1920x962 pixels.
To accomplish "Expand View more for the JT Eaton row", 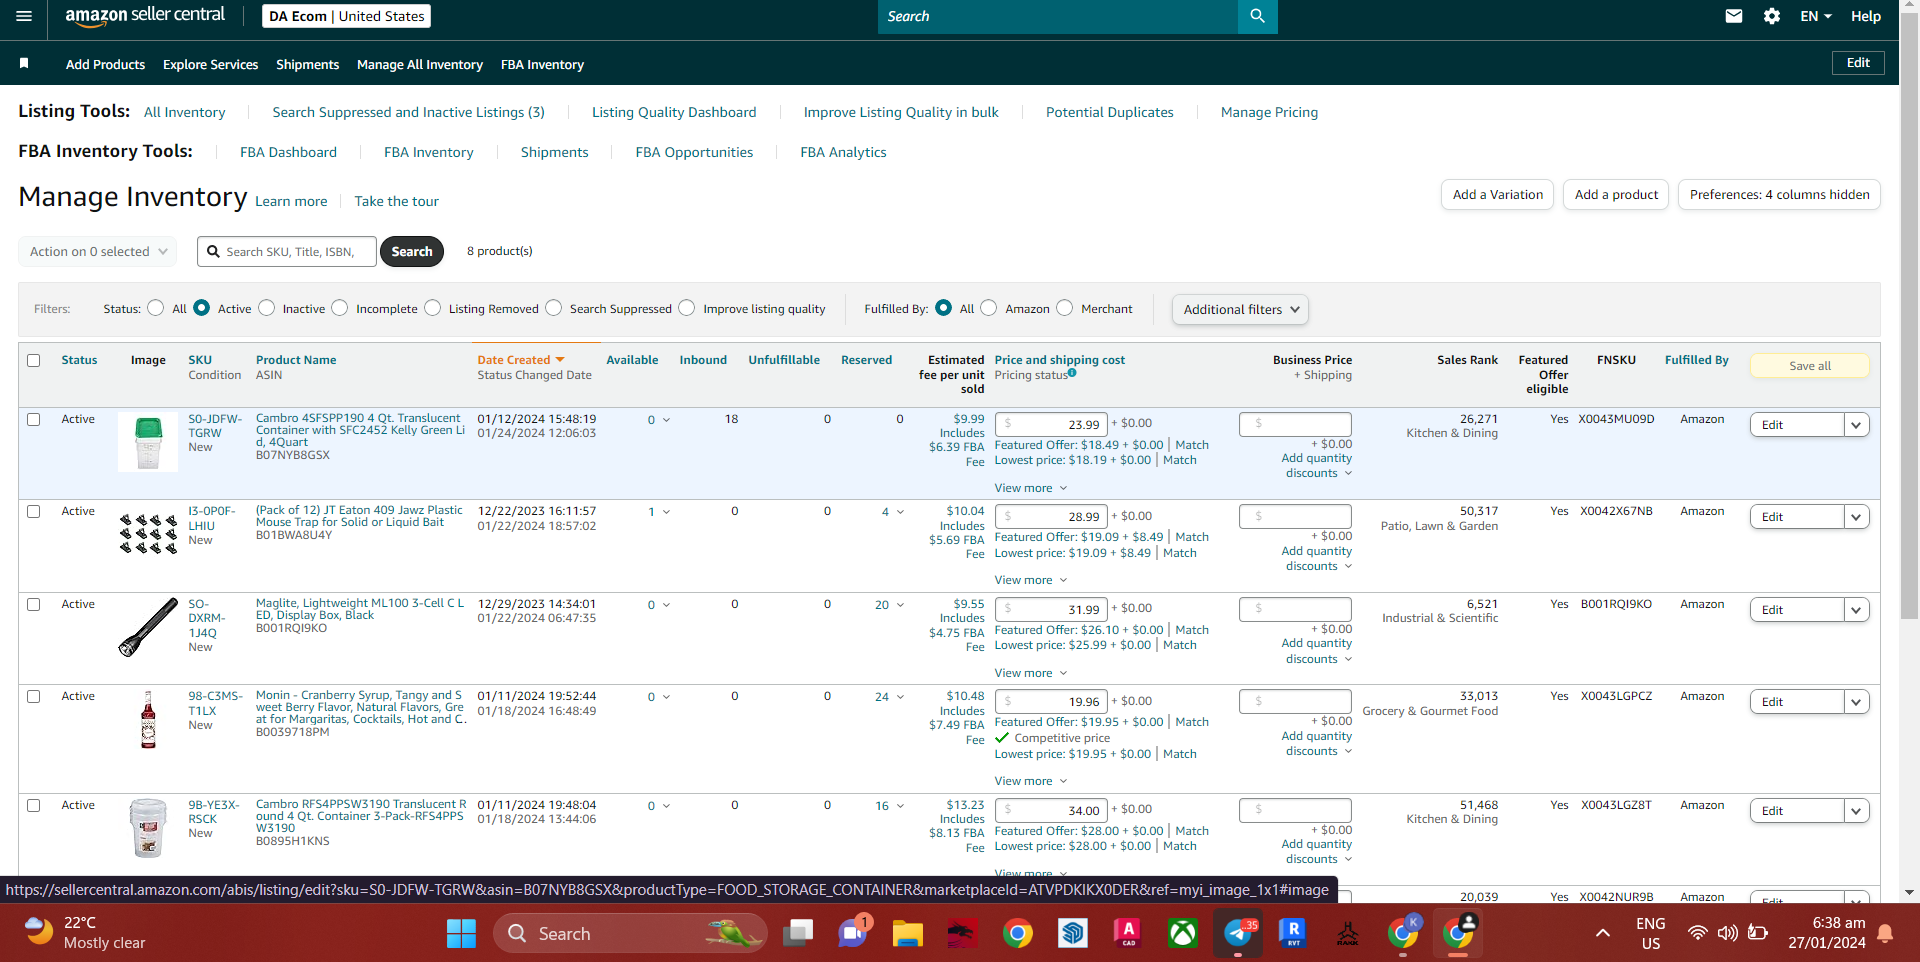I will tap(1031, 580).
